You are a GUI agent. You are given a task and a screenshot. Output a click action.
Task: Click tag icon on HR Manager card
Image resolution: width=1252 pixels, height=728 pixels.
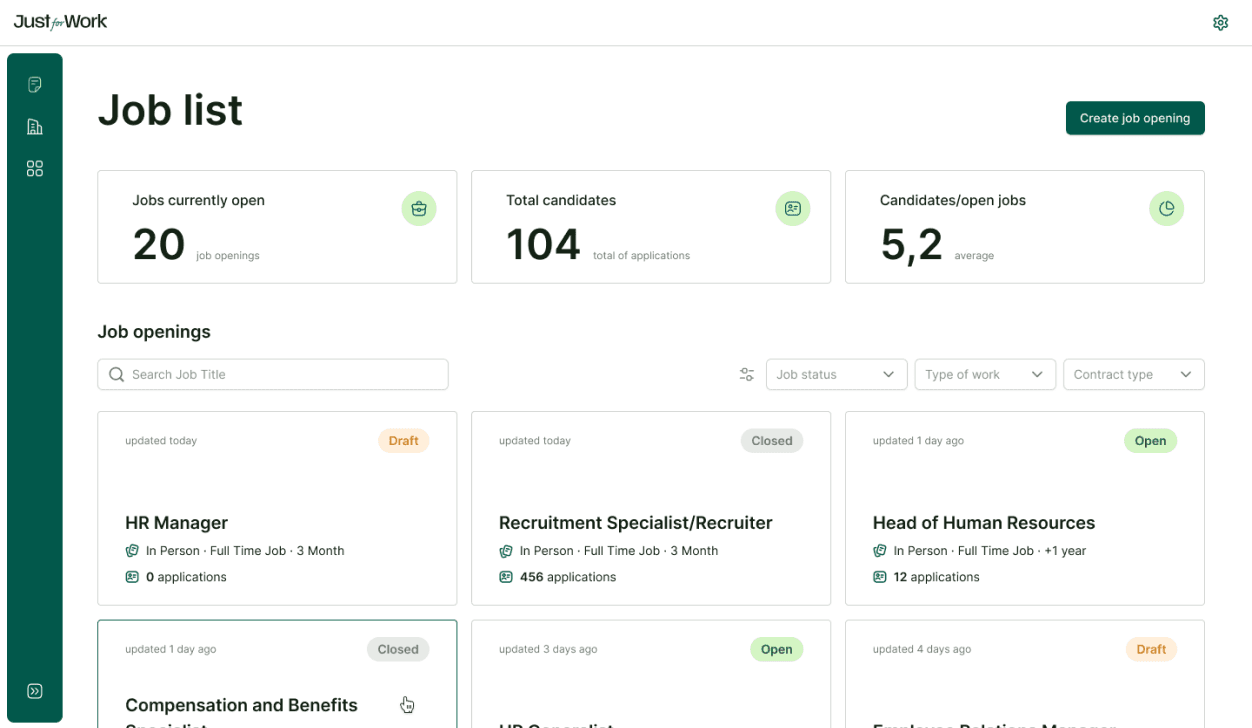click(x=132, y=551)
